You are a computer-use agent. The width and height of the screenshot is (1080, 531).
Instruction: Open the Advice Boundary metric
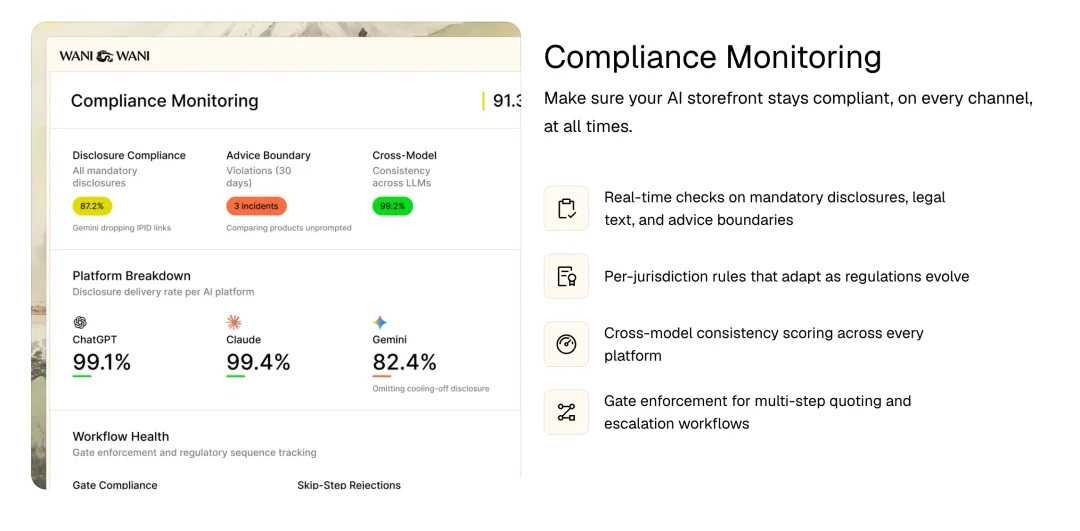(269, 156)
